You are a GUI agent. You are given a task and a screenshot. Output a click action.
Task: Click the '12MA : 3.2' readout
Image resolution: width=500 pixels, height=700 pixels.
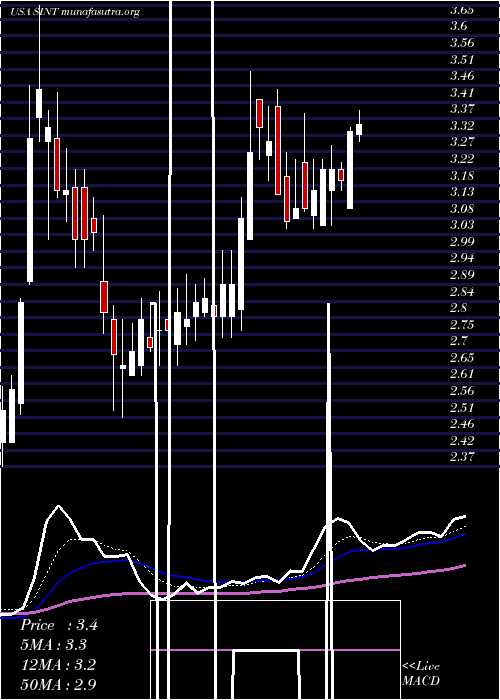coord(58,665)
